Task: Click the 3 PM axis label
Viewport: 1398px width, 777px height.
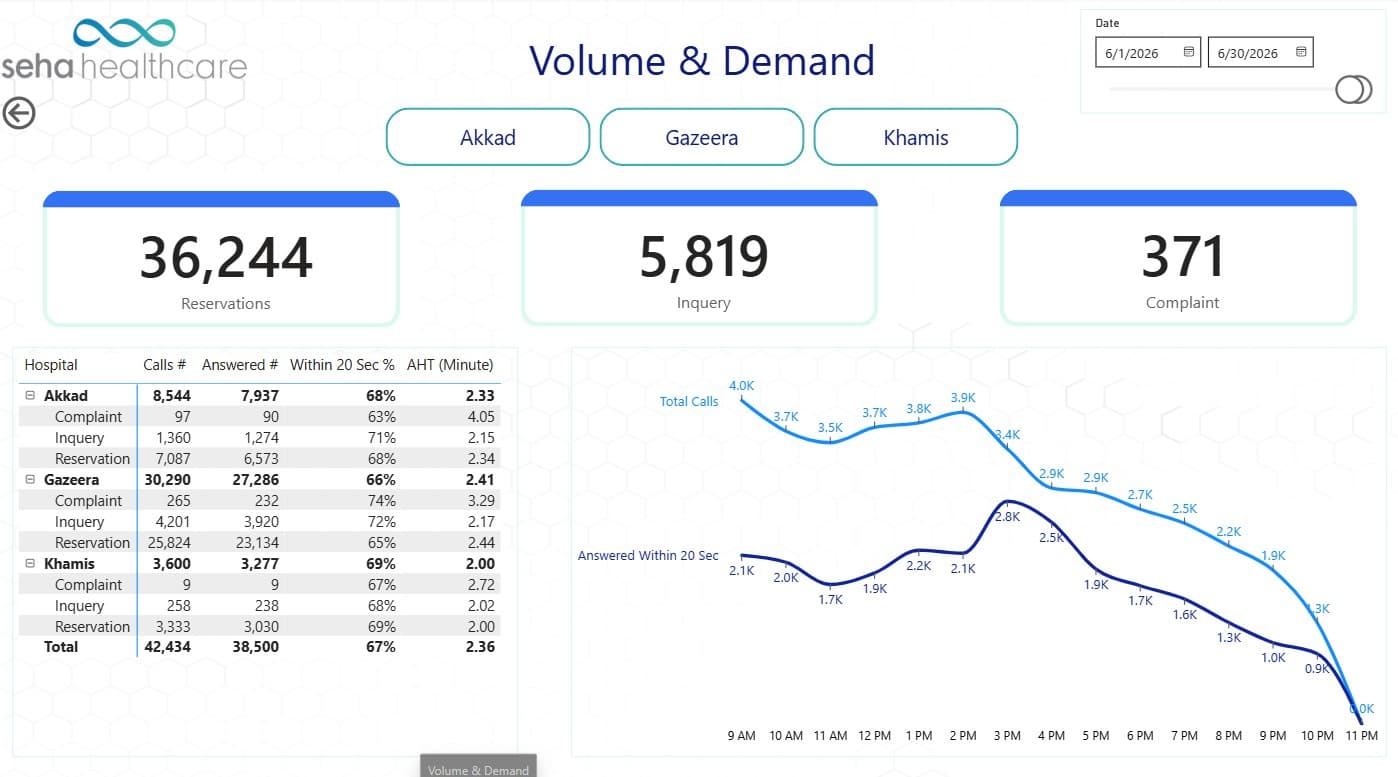Action: [1007, 736]
